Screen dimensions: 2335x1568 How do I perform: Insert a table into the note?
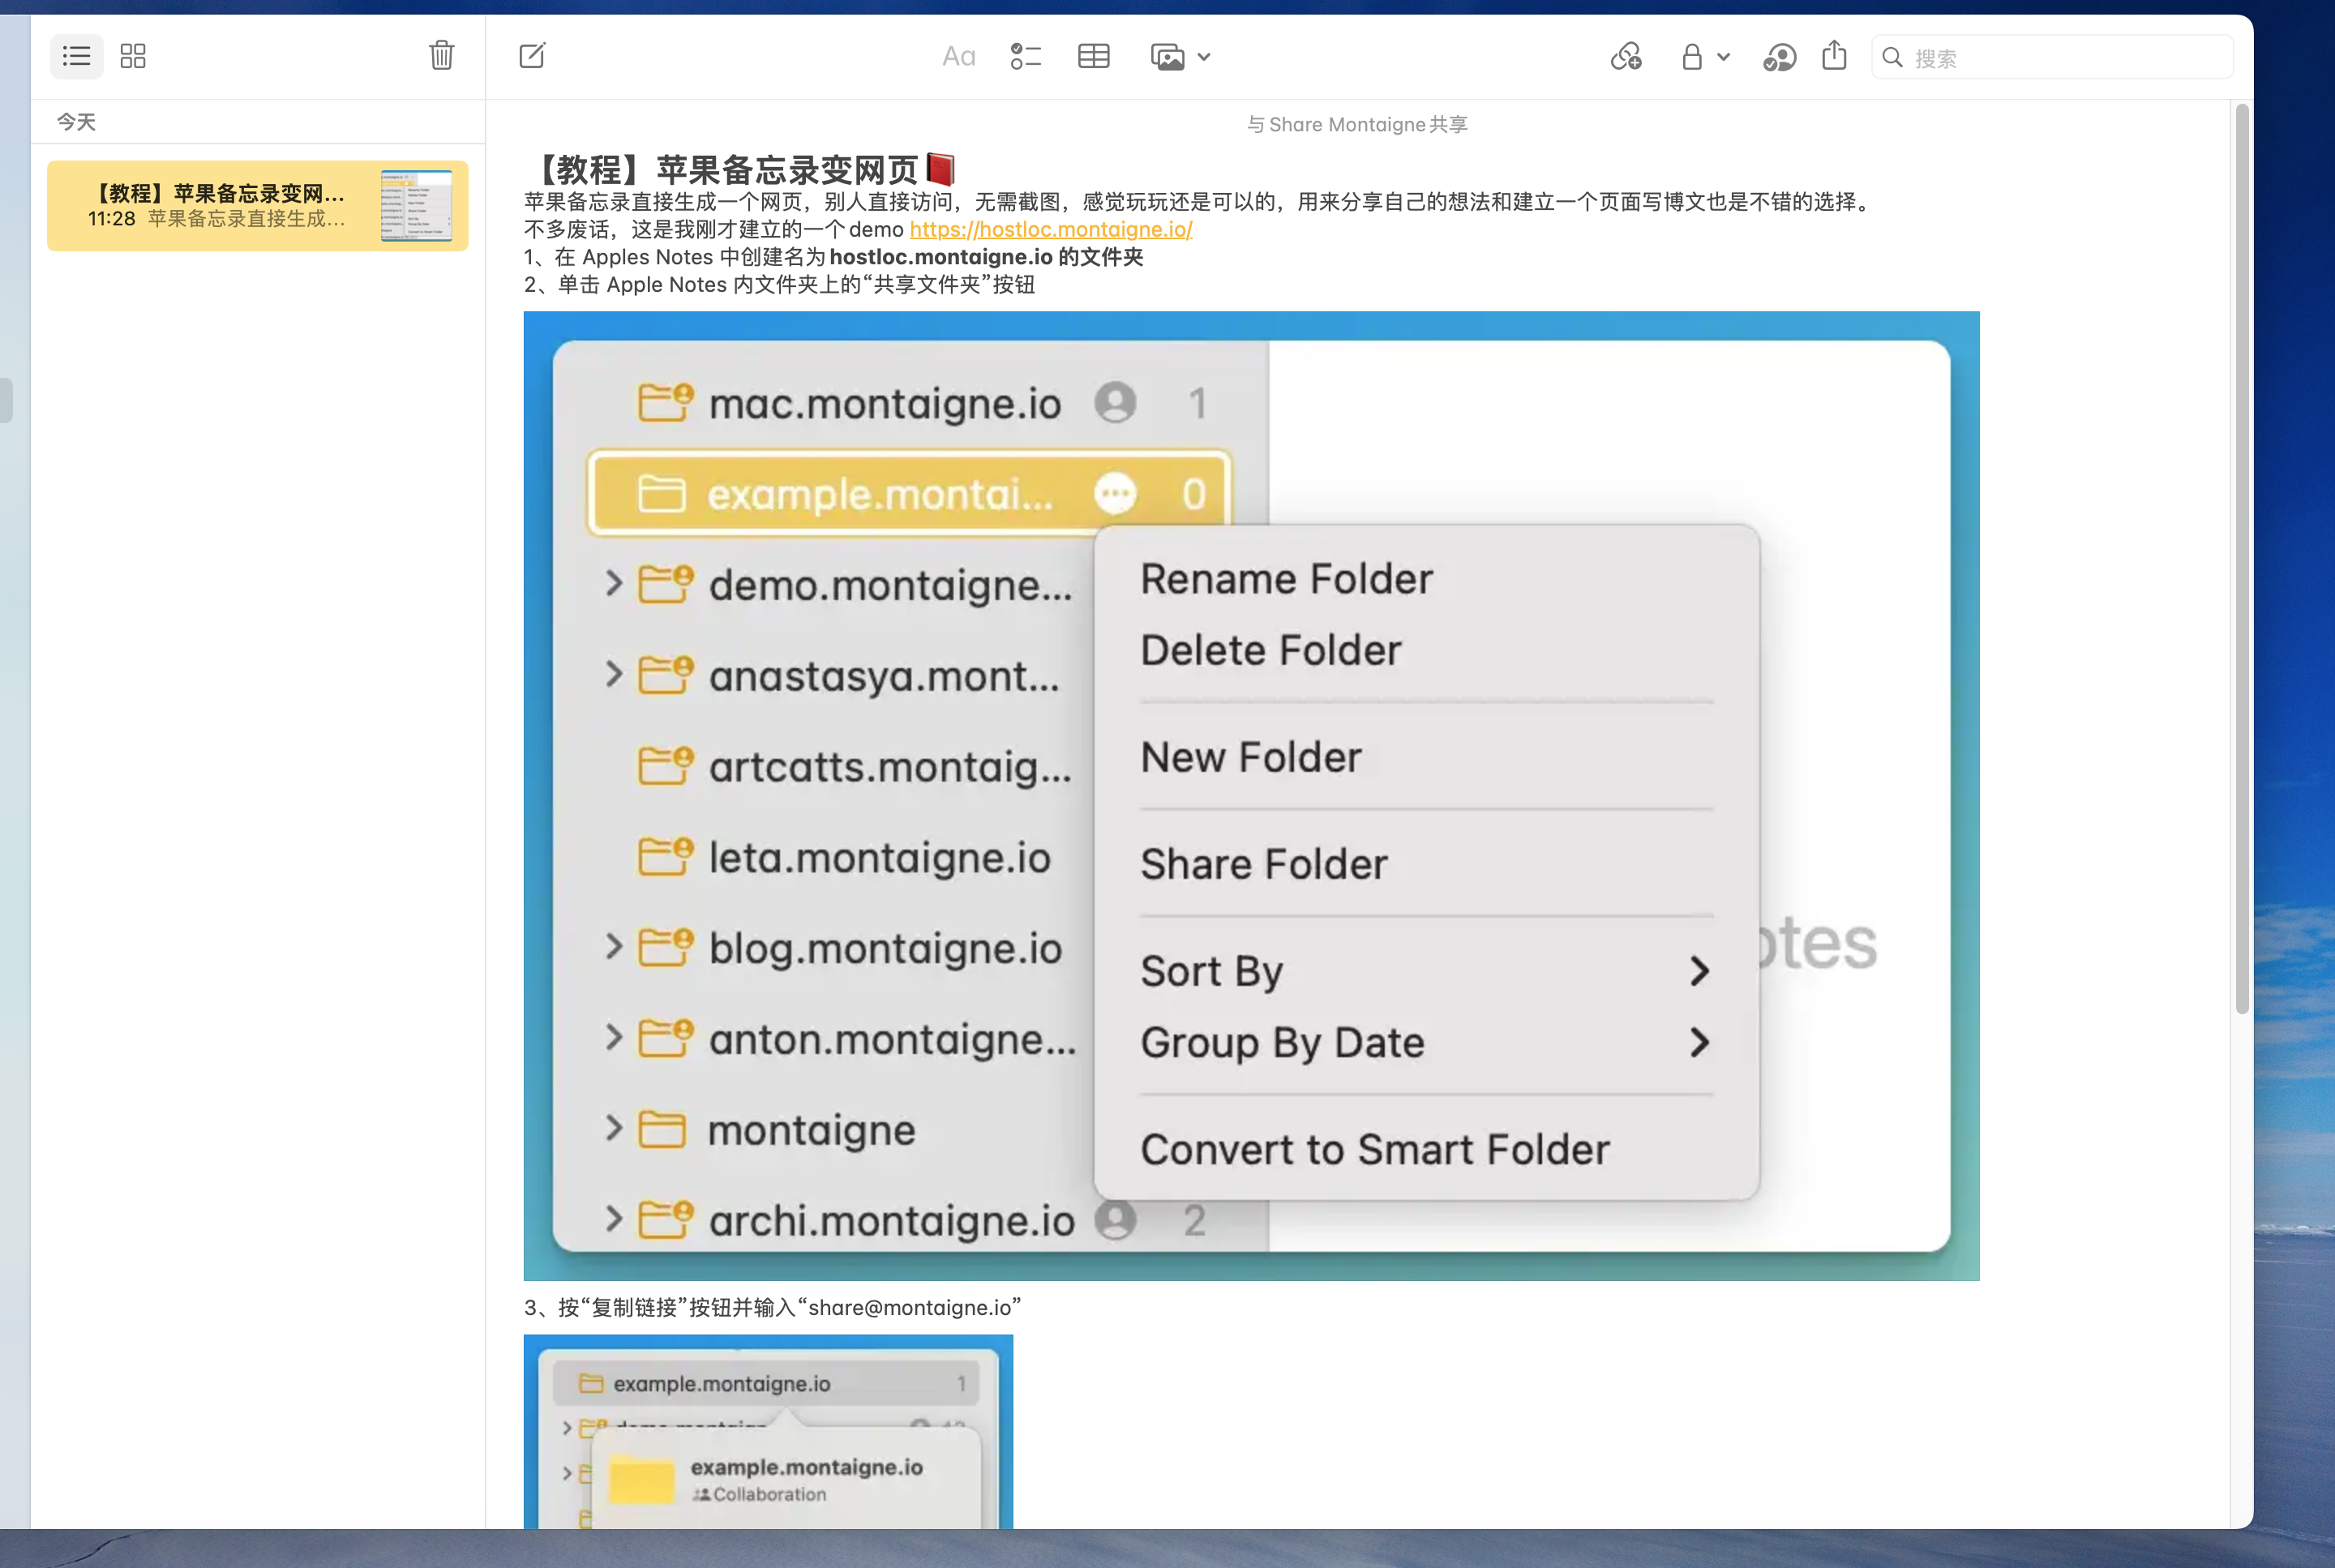point(1094,56)
